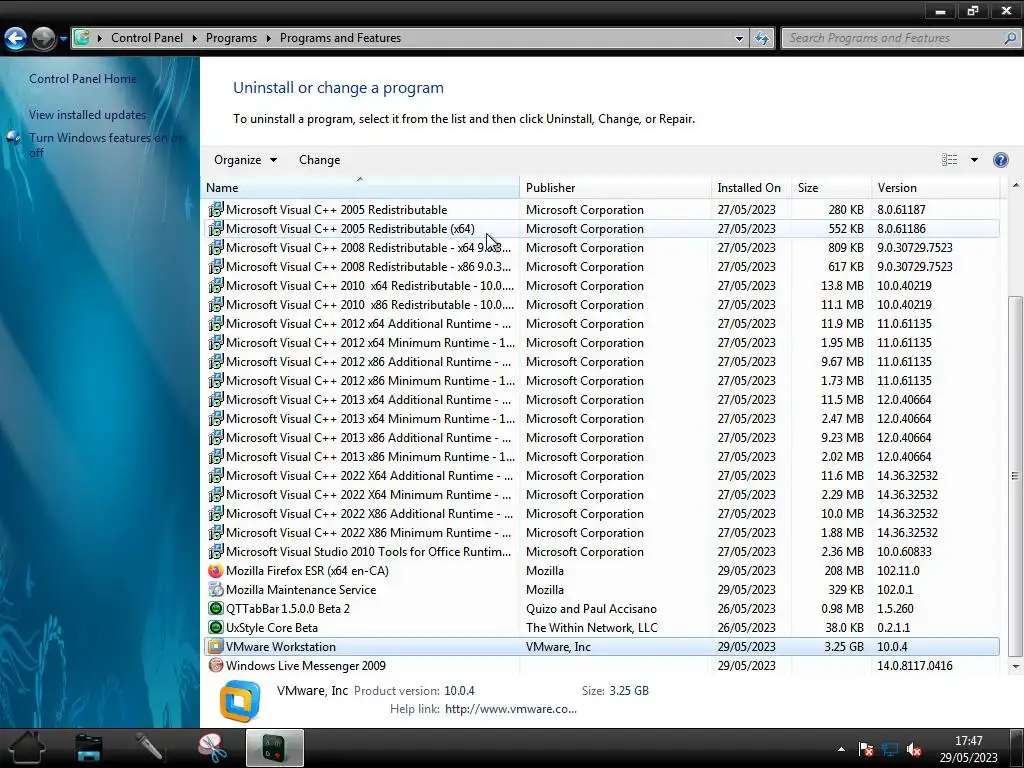
Task: Click the change view icon
Action: [x=950, y=160]
